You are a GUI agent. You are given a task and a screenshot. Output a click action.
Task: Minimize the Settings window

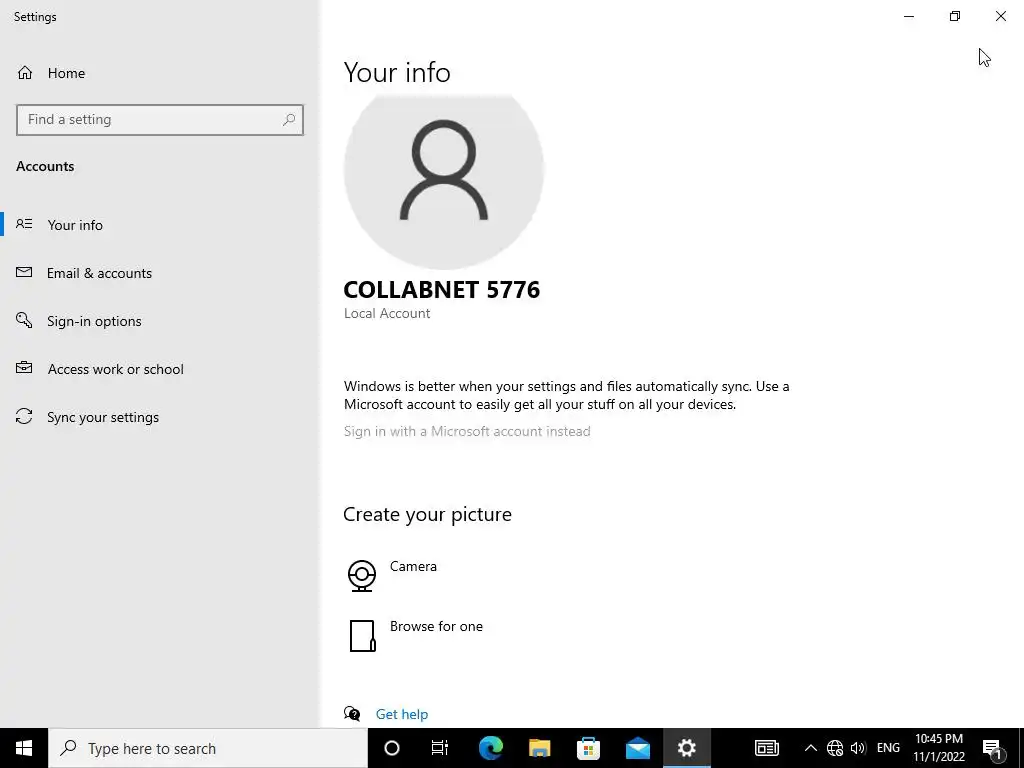point(909,16)
